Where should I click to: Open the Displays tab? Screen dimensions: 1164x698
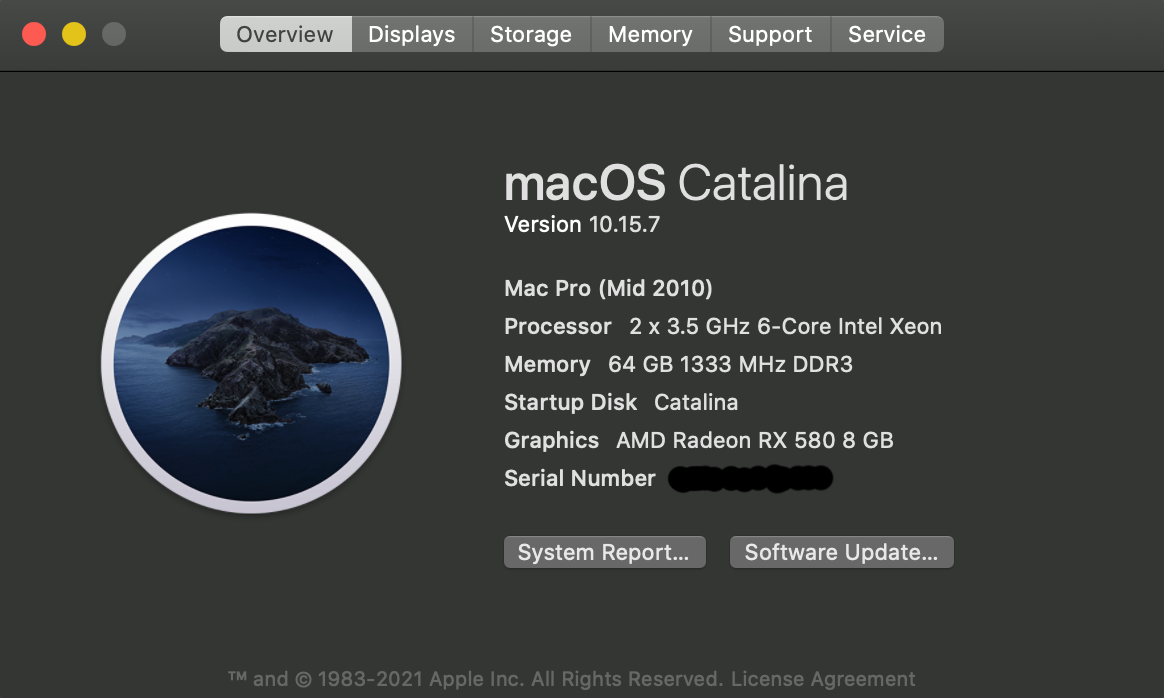tap(411, 34)
